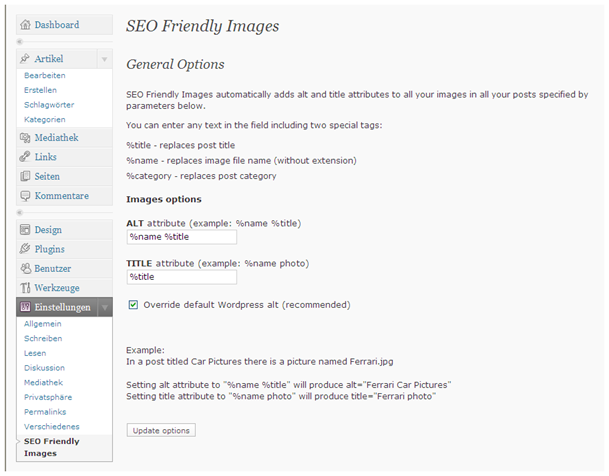Go to Erstellen under Artikel

click(x=40, y=90)
